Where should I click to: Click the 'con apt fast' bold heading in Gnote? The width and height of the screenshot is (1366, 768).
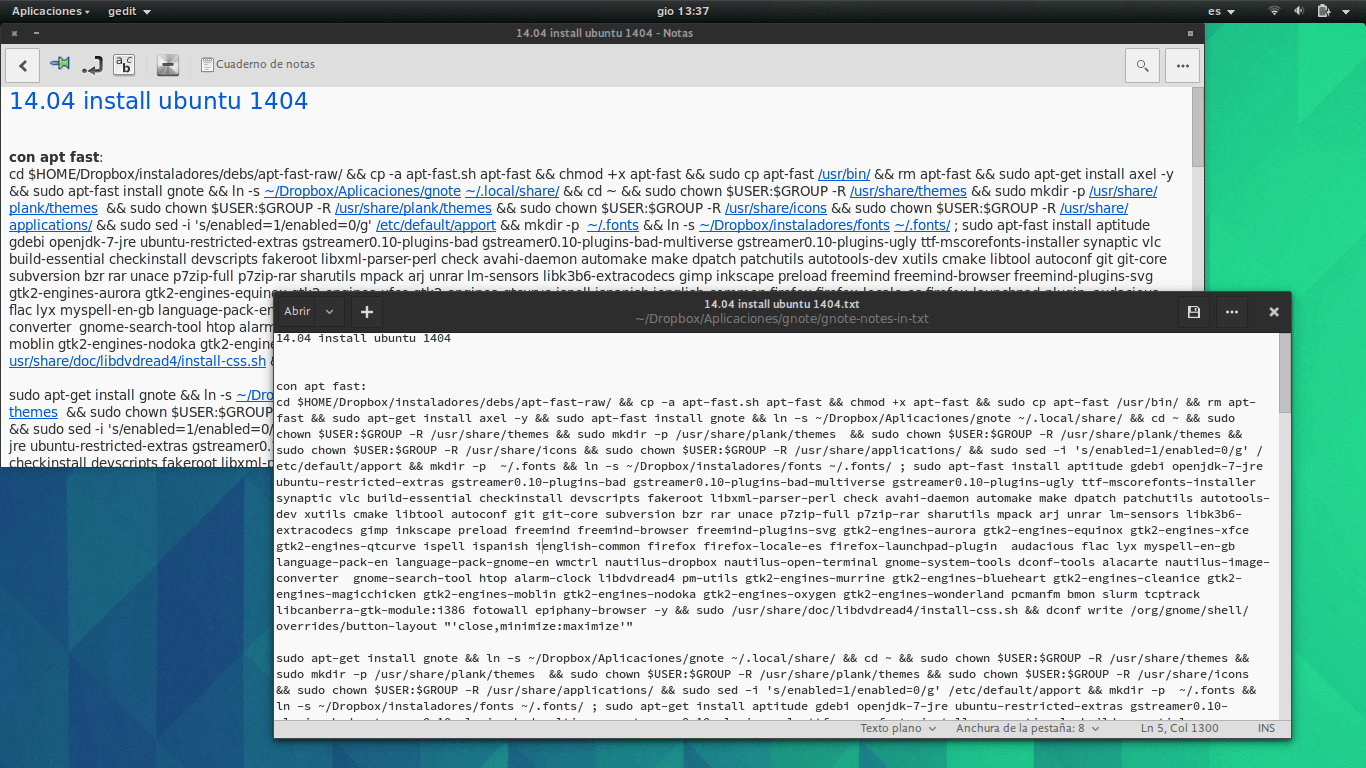pos(54,157)
